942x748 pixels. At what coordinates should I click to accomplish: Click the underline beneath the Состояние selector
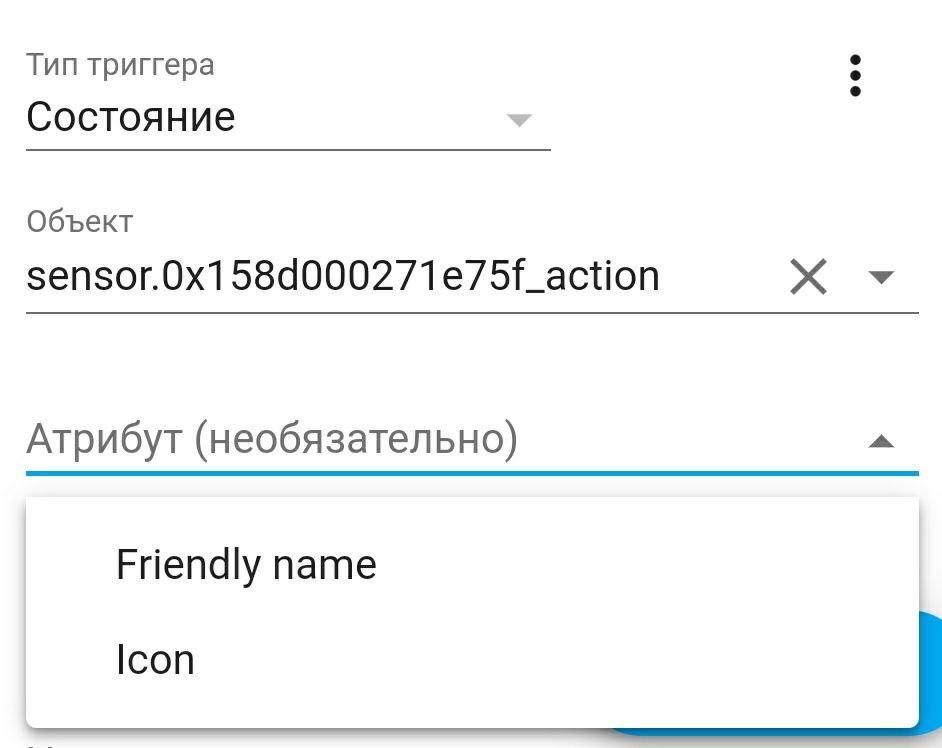[288, 150]
